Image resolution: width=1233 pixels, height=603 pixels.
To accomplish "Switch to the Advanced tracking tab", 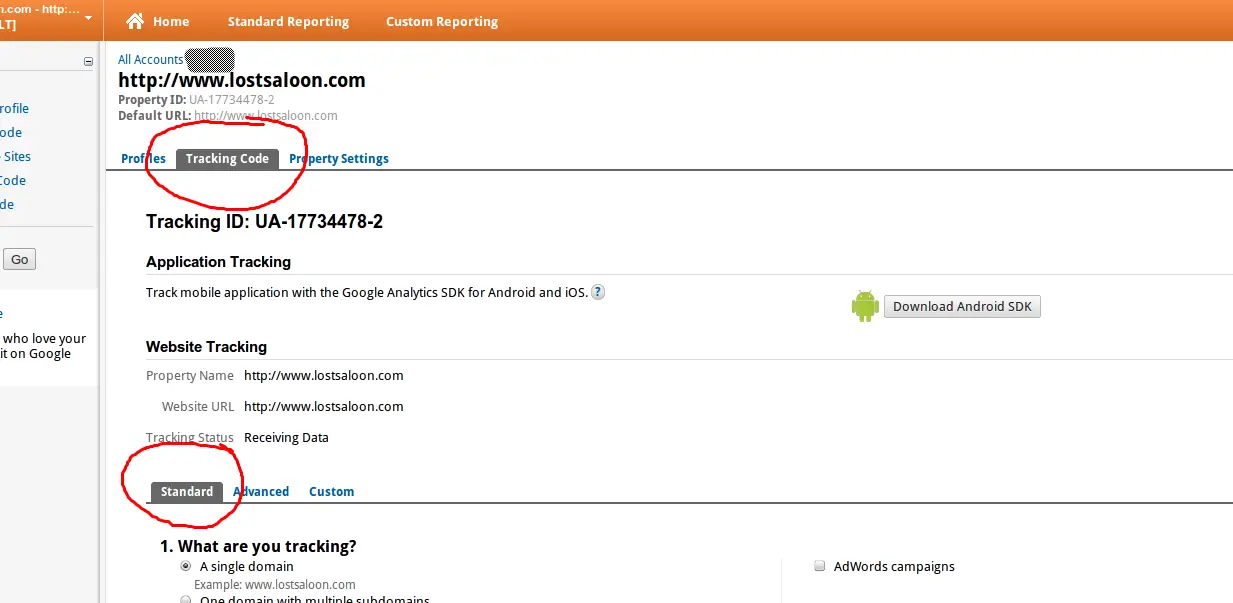I will pos(261,492).
